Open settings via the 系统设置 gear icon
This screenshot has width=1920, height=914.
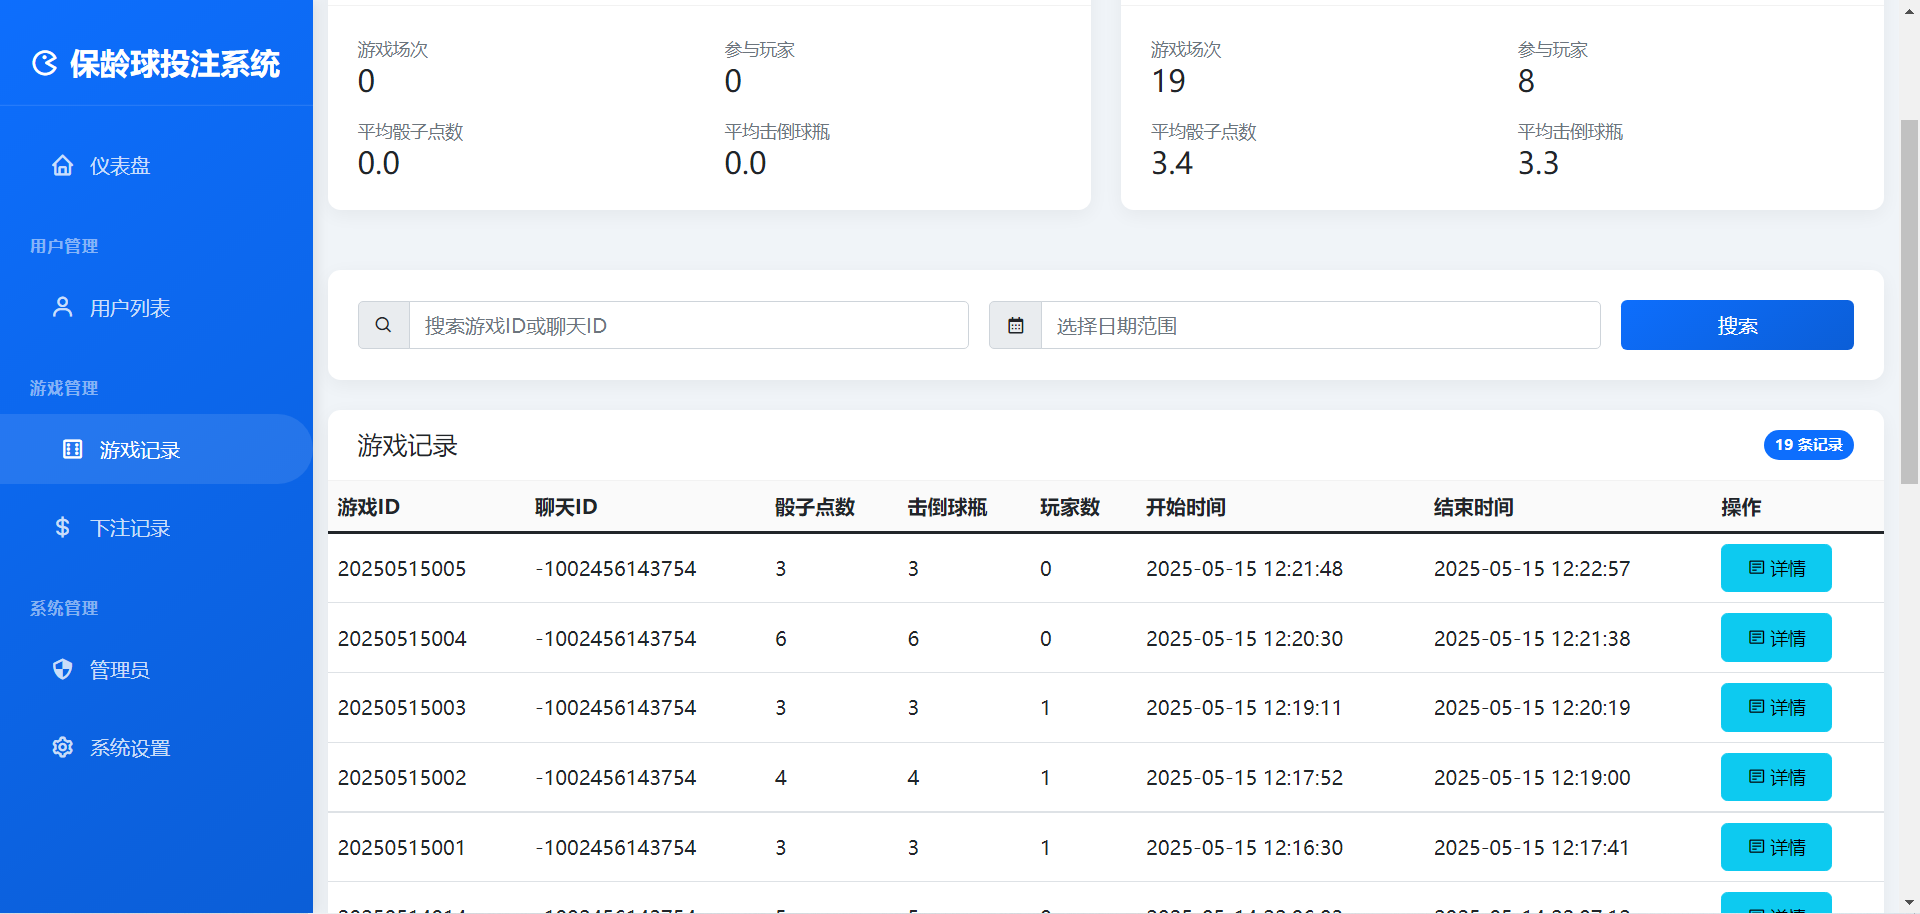(62, 747)
